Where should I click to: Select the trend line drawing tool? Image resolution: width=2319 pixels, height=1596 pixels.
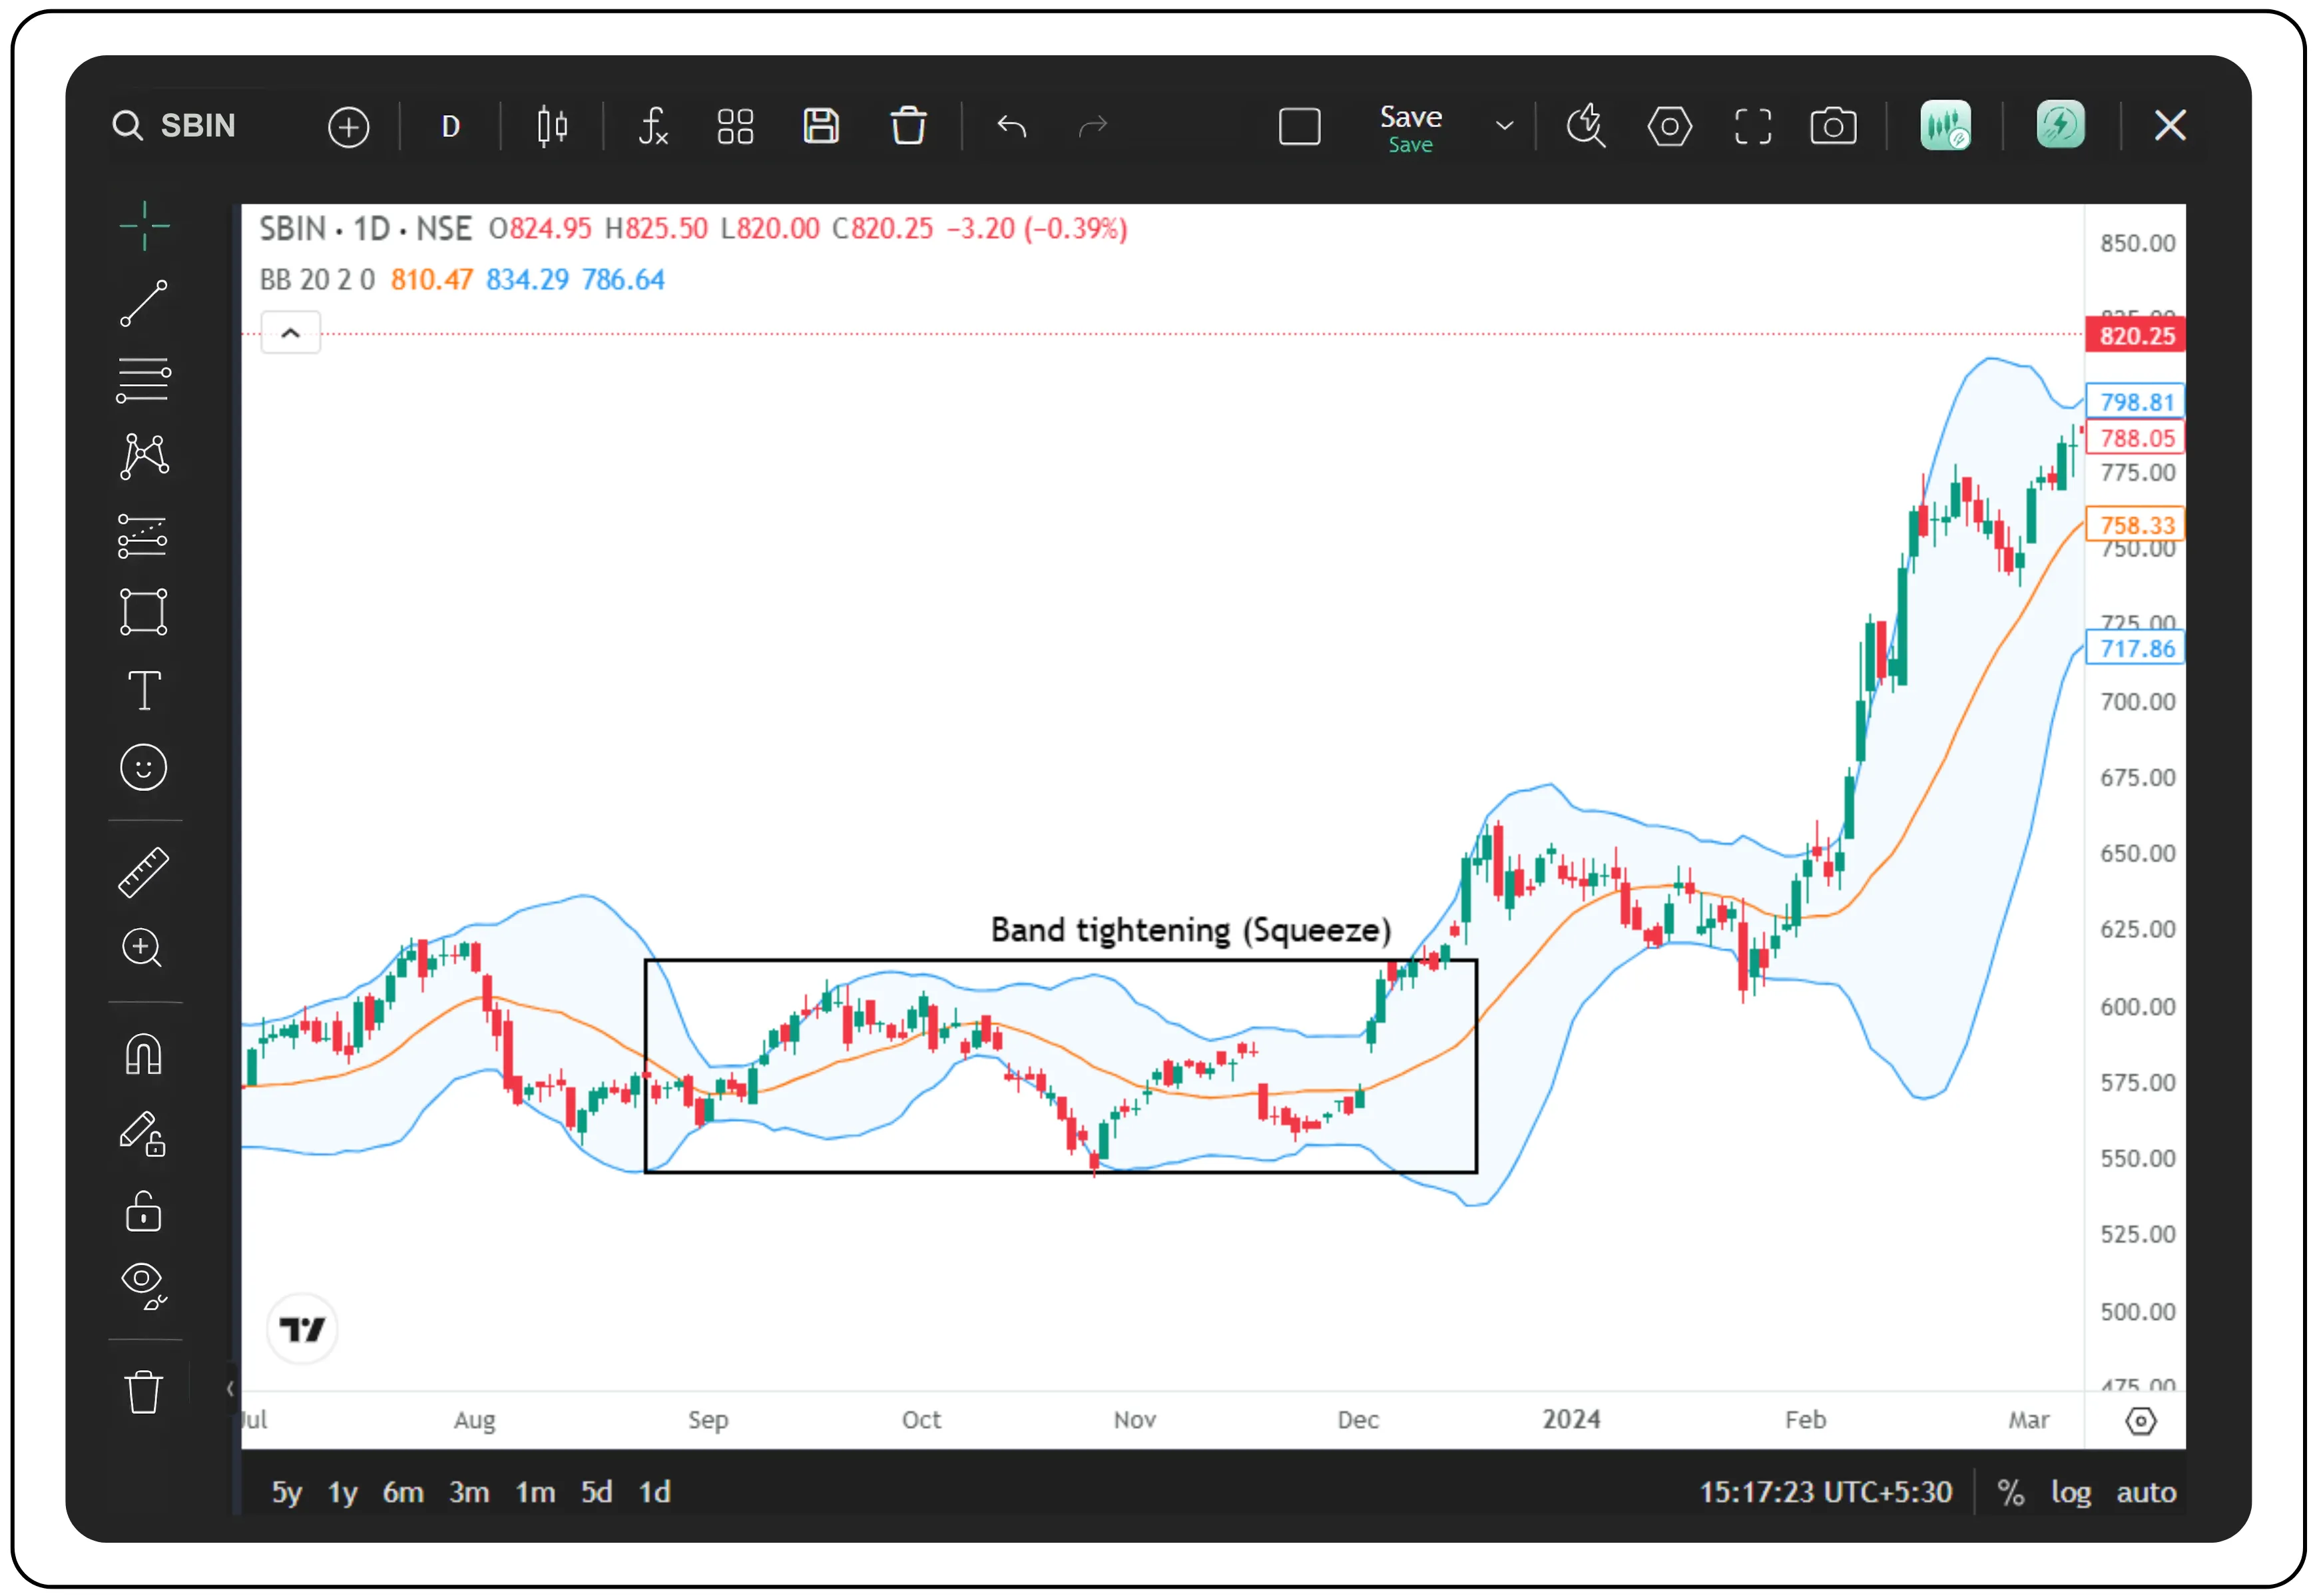coord(144,302)
